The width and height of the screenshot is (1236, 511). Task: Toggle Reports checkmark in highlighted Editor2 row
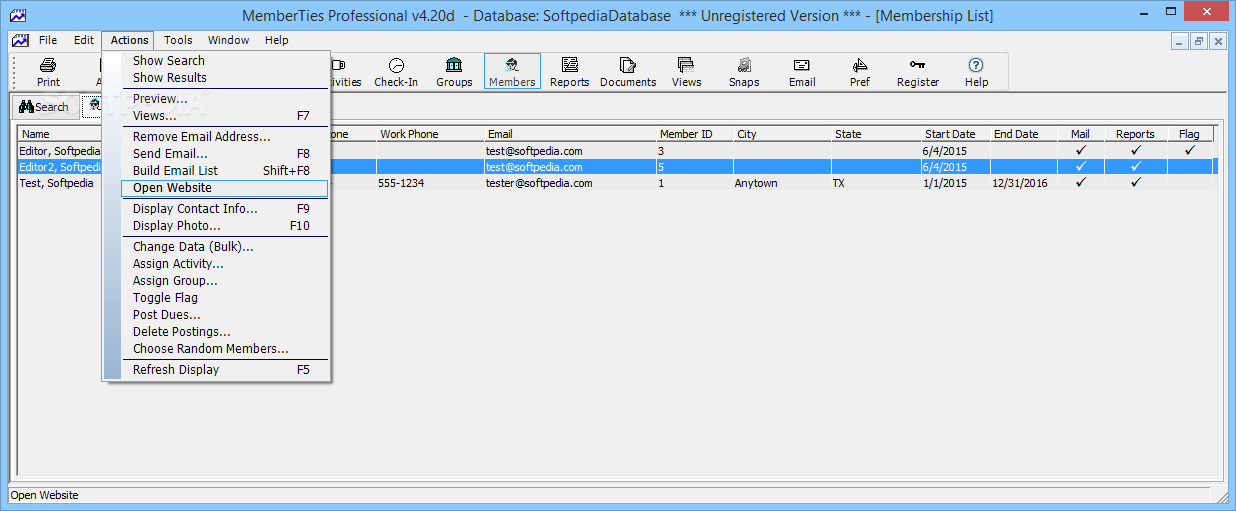click(x=1135, y=167)
